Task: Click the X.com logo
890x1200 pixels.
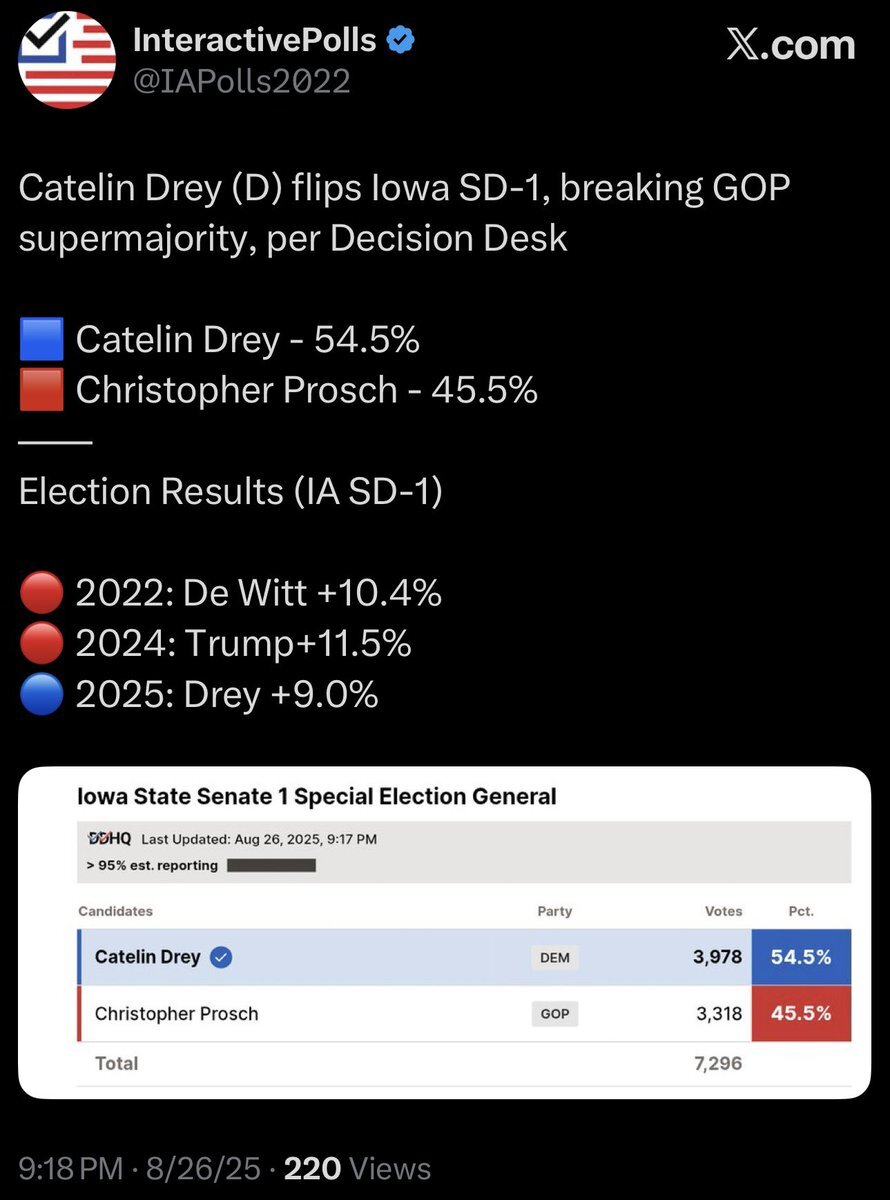Action: 790,45
